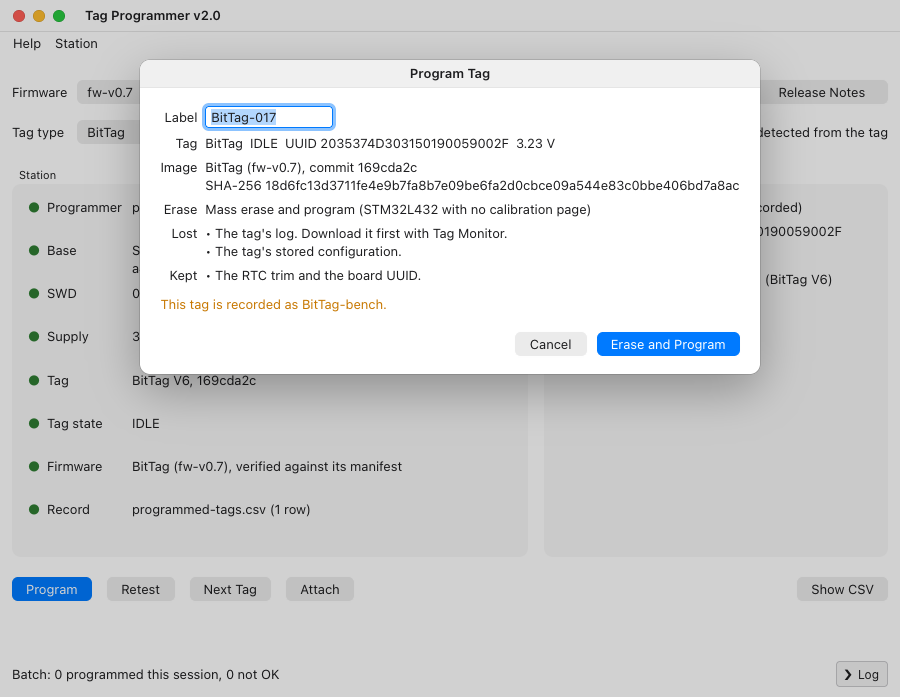Click the green Record status dot
This screenshot has width=900, height=697.
[x=34, y=509]
